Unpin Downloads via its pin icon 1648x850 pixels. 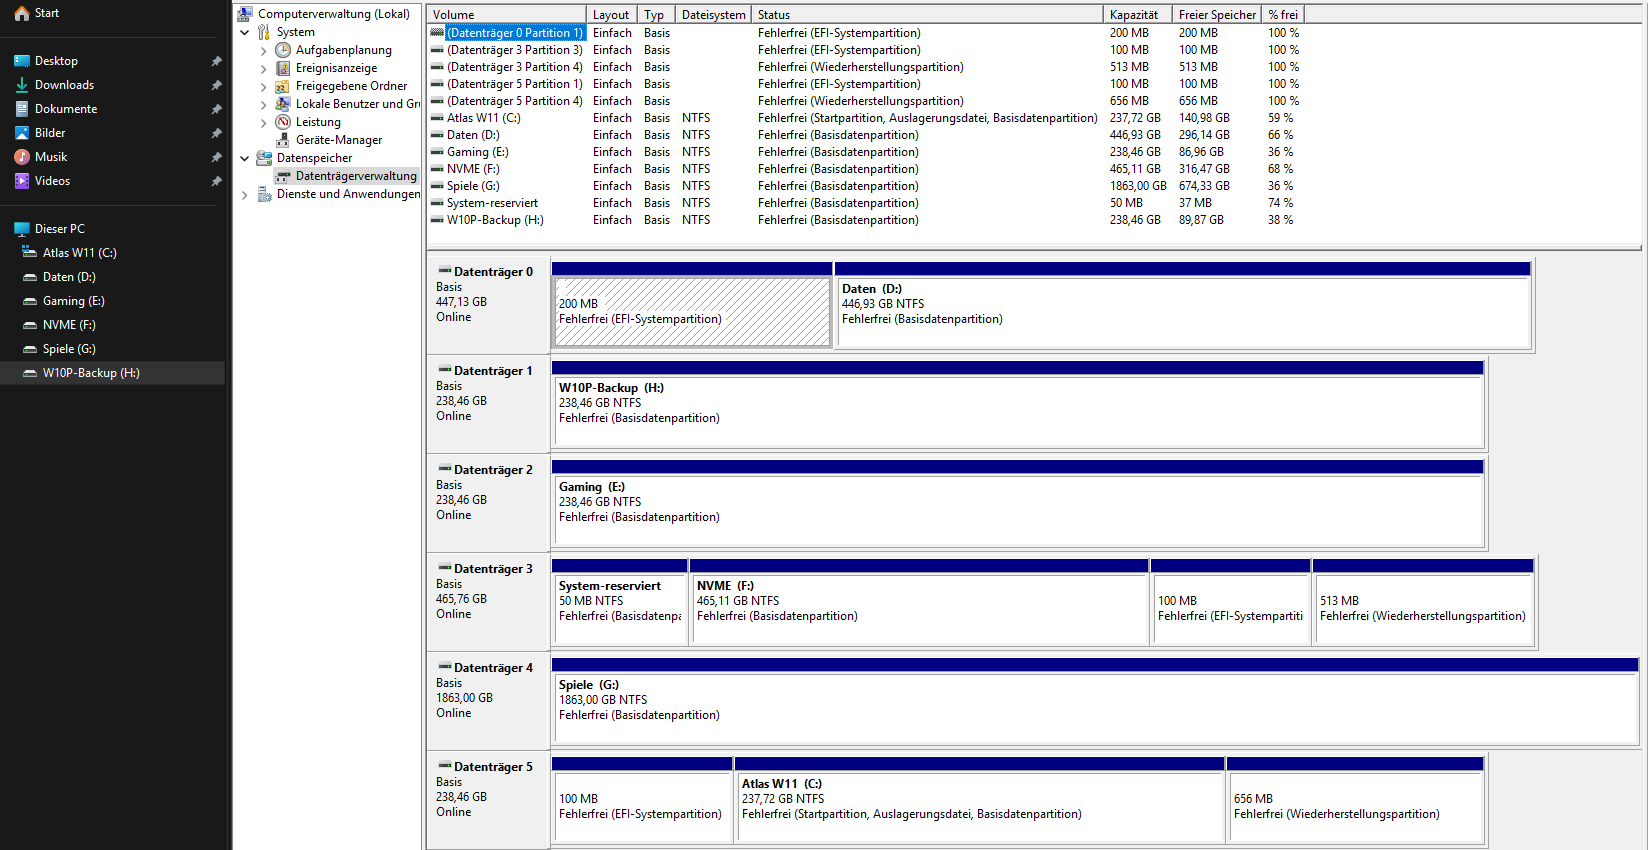tap(216, 85)
